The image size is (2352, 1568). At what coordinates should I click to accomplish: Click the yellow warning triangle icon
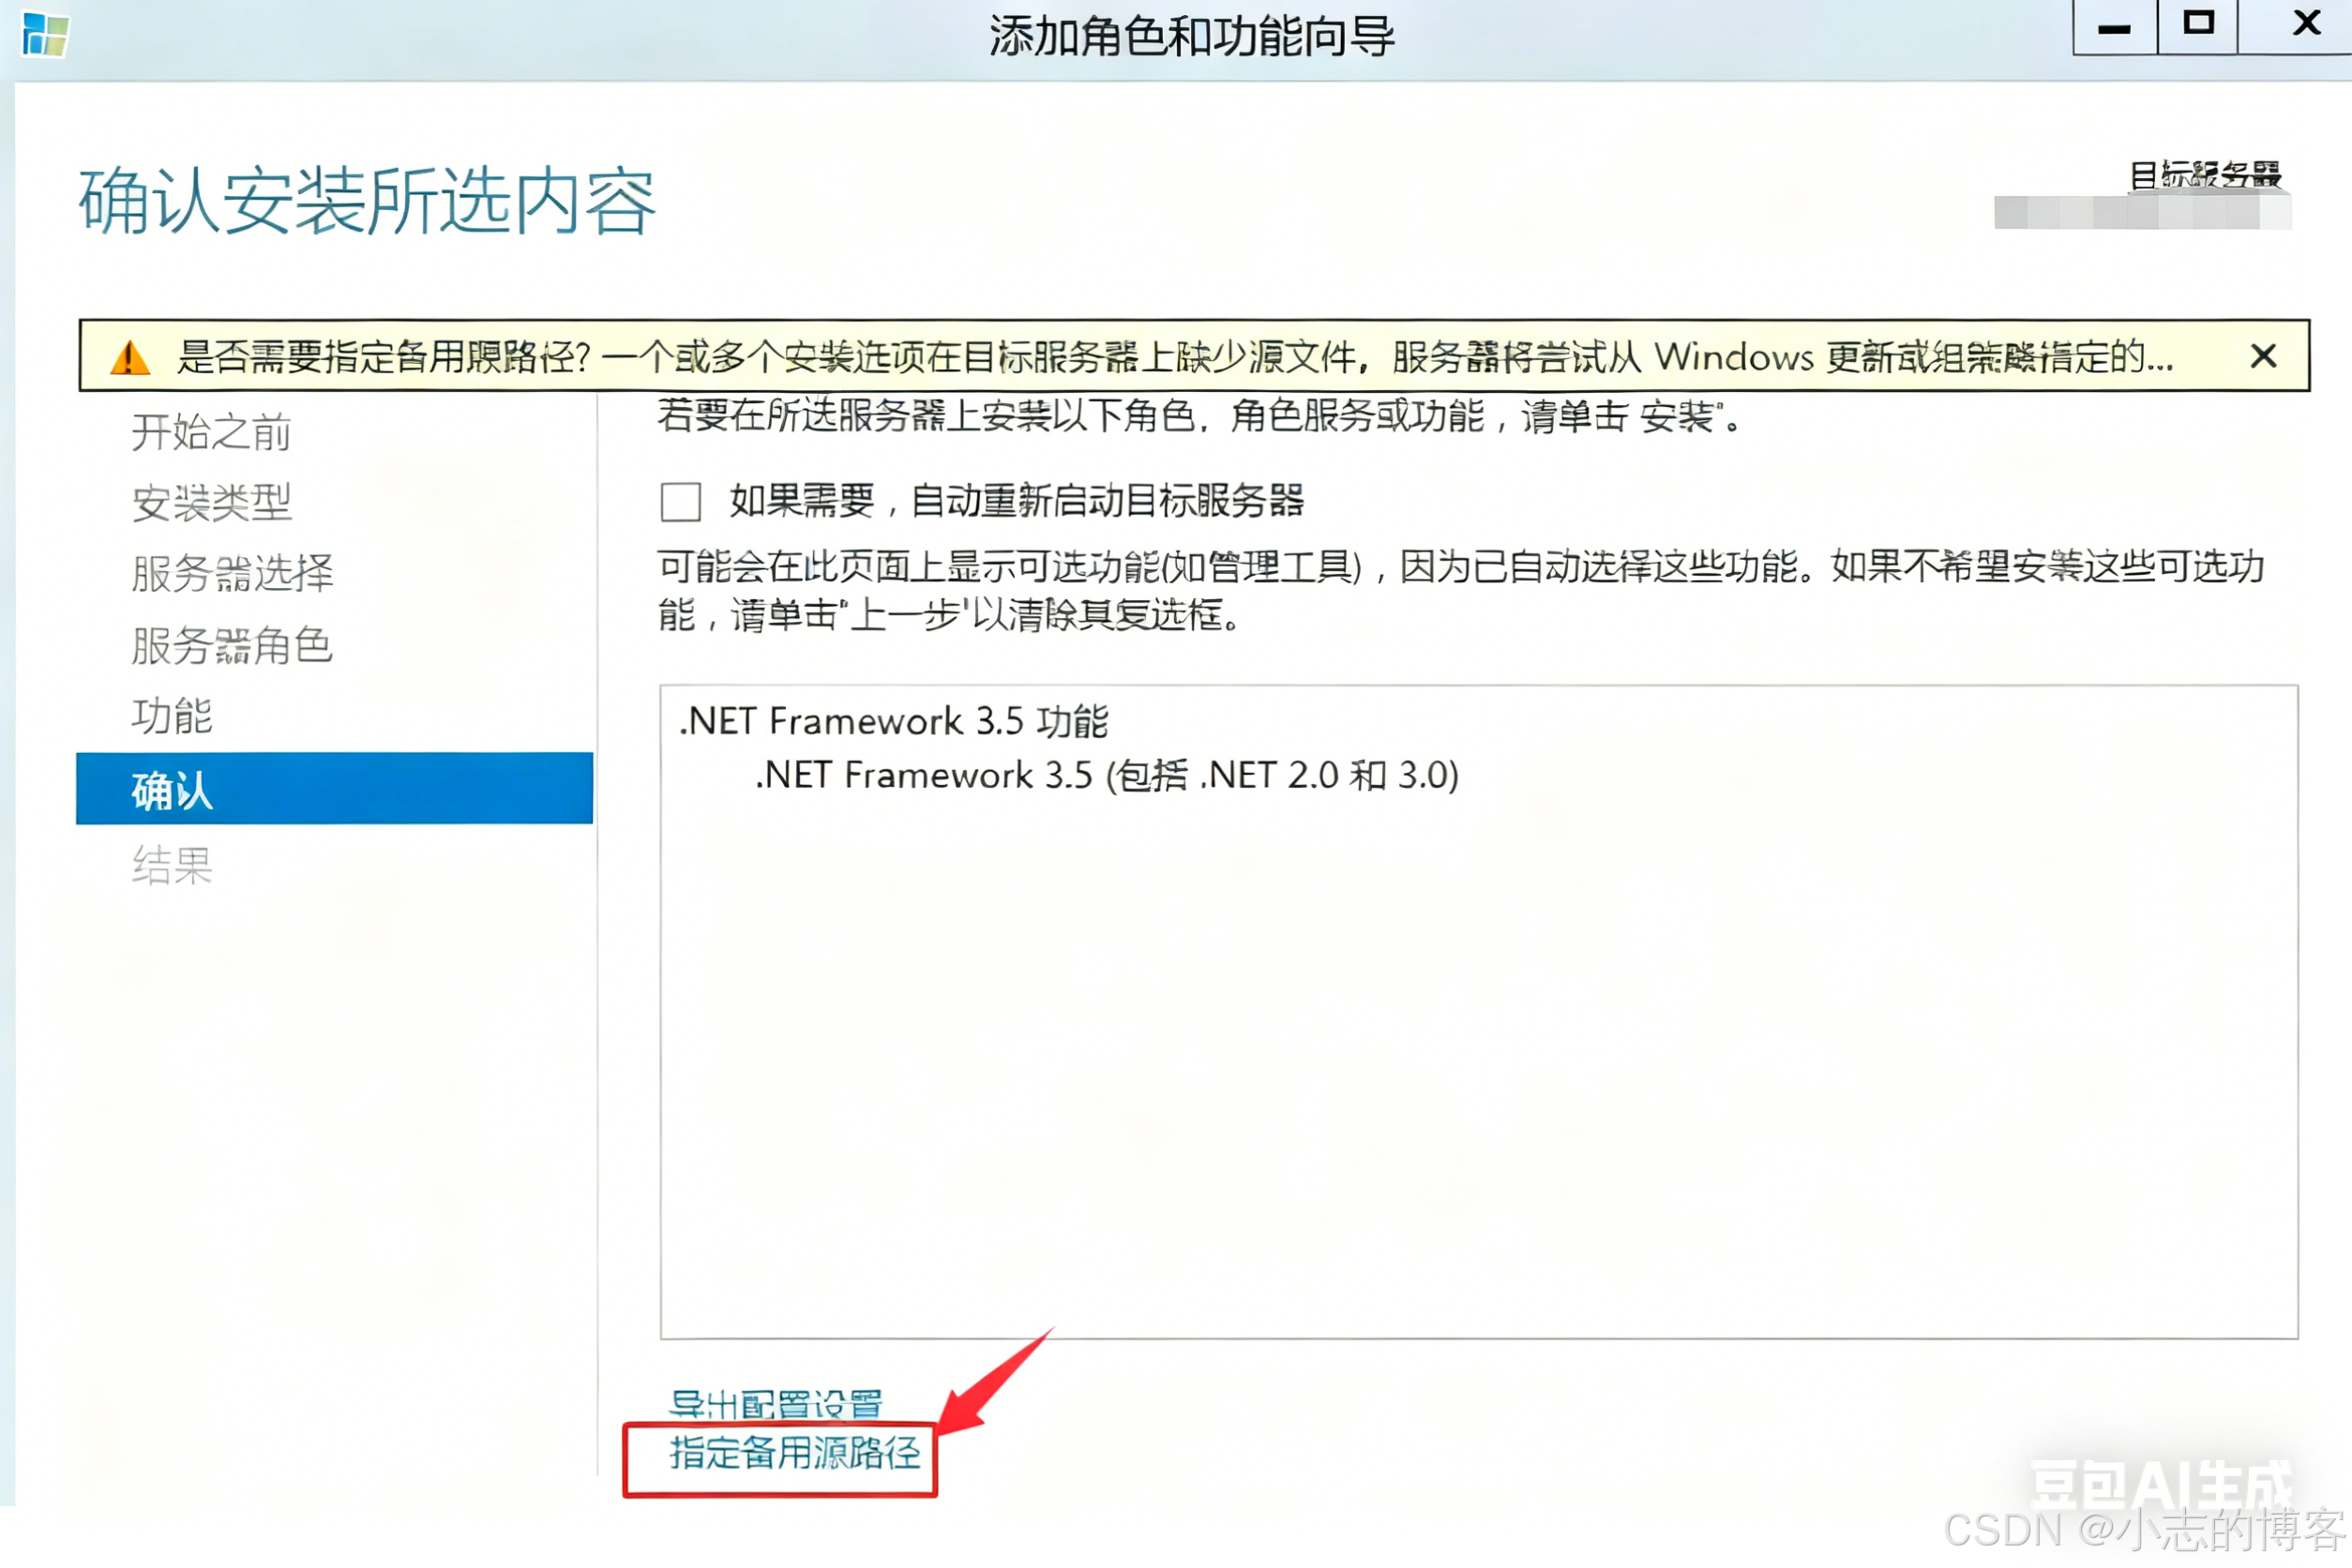pyautogui.click(x=129, y=357)
